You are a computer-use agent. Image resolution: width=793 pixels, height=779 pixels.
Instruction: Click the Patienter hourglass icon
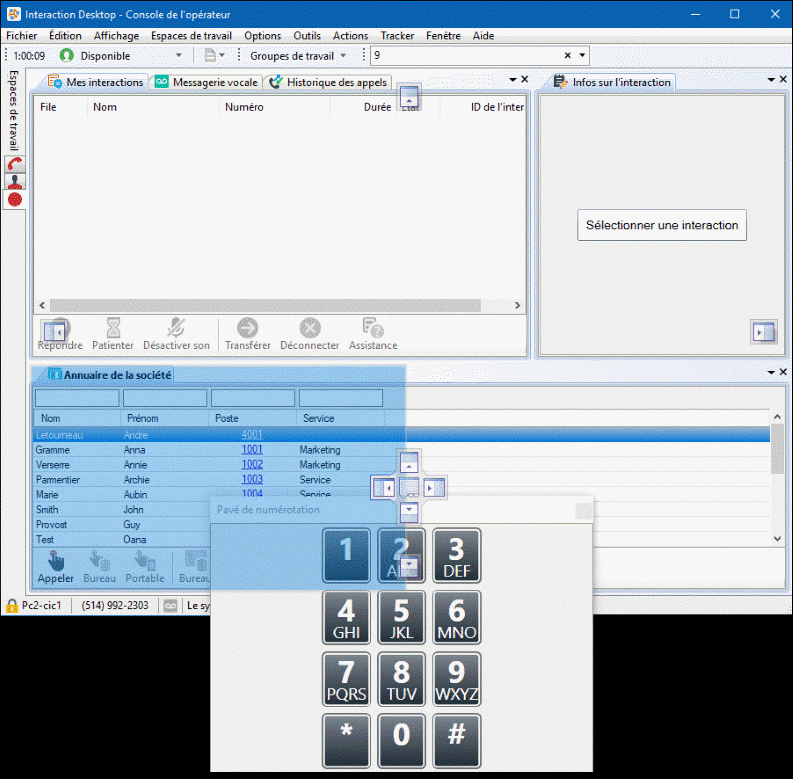tap(113, 328)
